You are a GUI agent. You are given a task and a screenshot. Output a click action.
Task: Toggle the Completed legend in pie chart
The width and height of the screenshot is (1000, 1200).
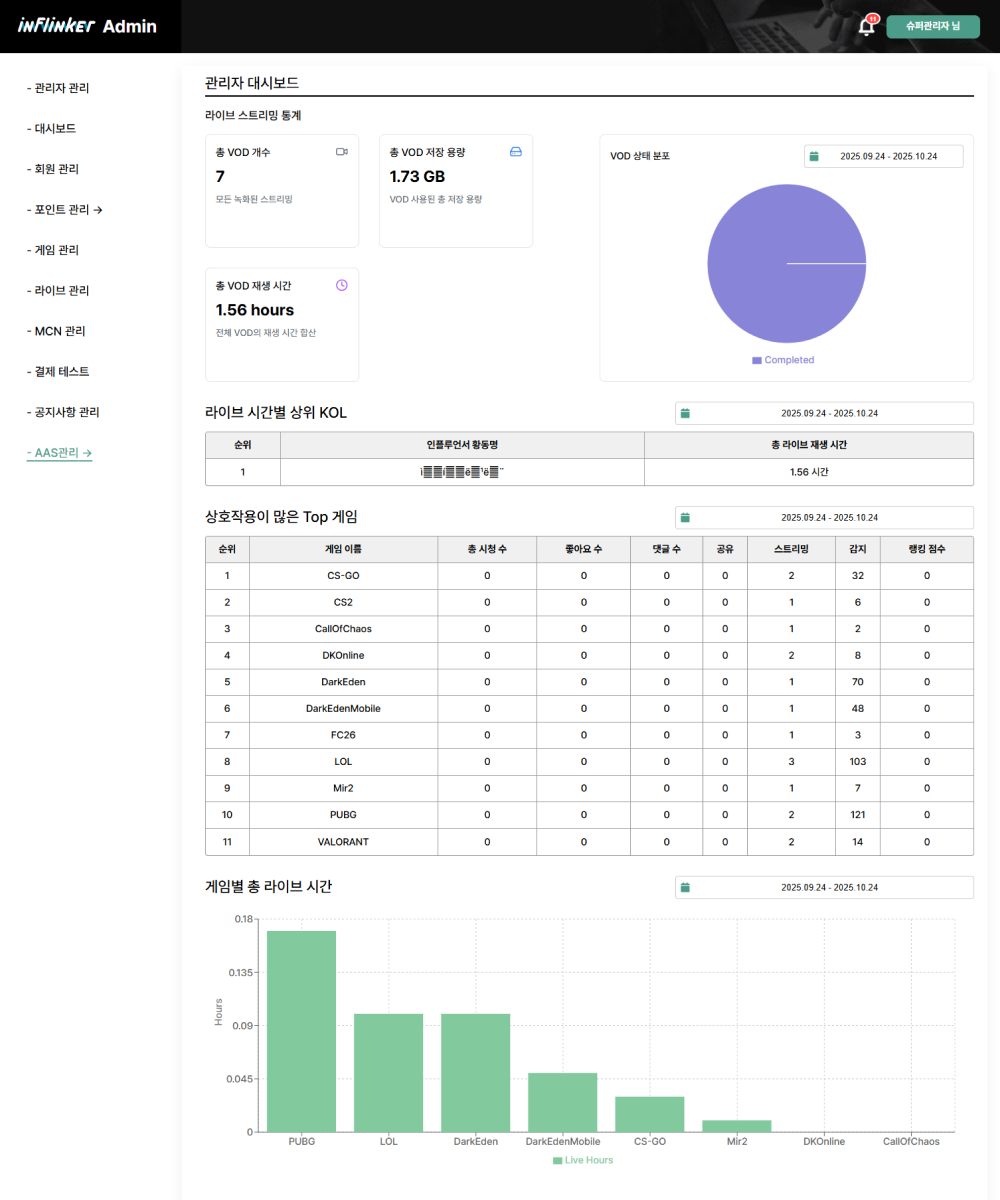(783, 360)
